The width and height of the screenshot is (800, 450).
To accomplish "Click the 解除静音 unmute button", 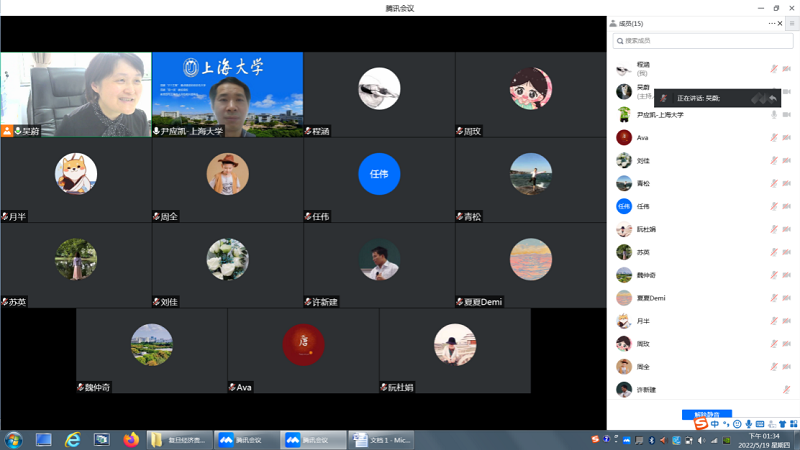I will click(x=706, y=414).
